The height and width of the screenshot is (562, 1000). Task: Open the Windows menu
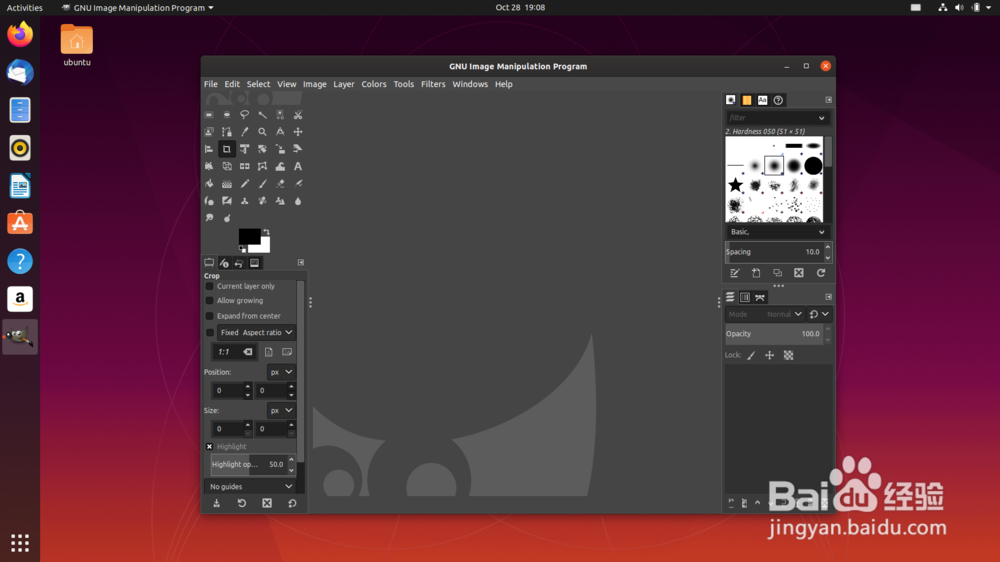point(470,84)
